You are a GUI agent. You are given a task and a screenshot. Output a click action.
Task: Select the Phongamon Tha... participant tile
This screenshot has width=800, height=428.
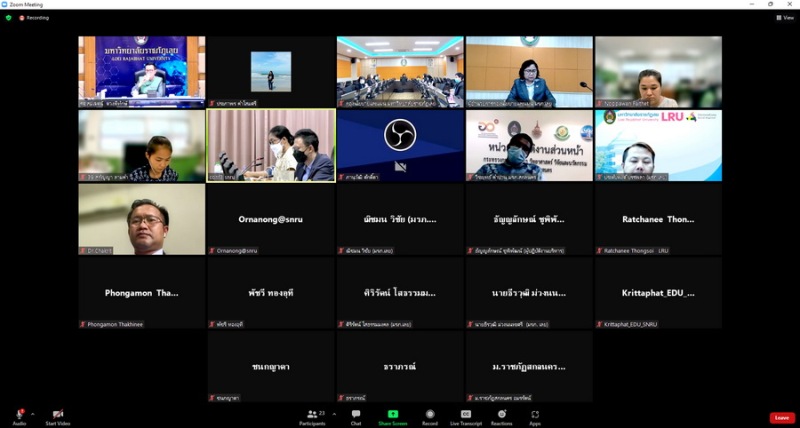click(x=142, y=293)
